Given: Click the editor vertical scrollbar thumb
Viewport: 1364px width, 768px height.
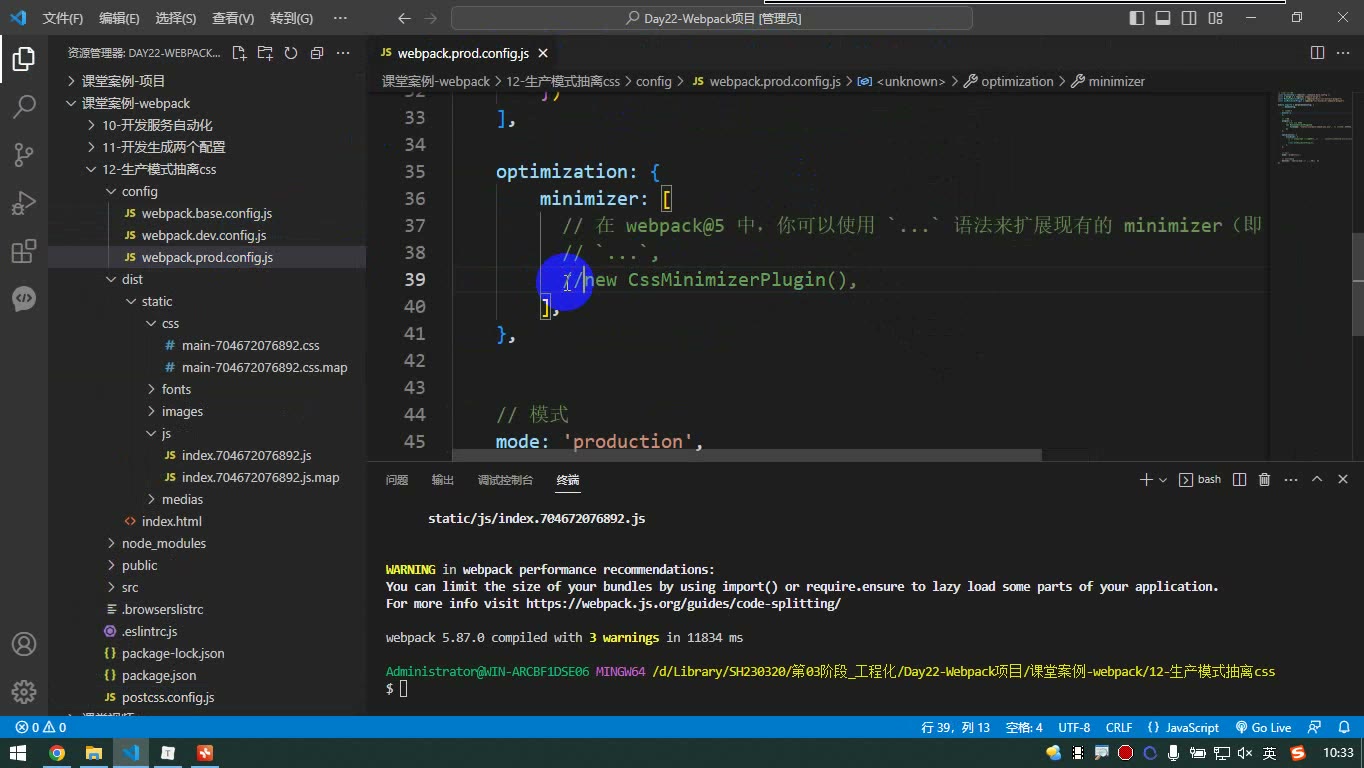Looking at the screenshot, I should pos(1357,284).
